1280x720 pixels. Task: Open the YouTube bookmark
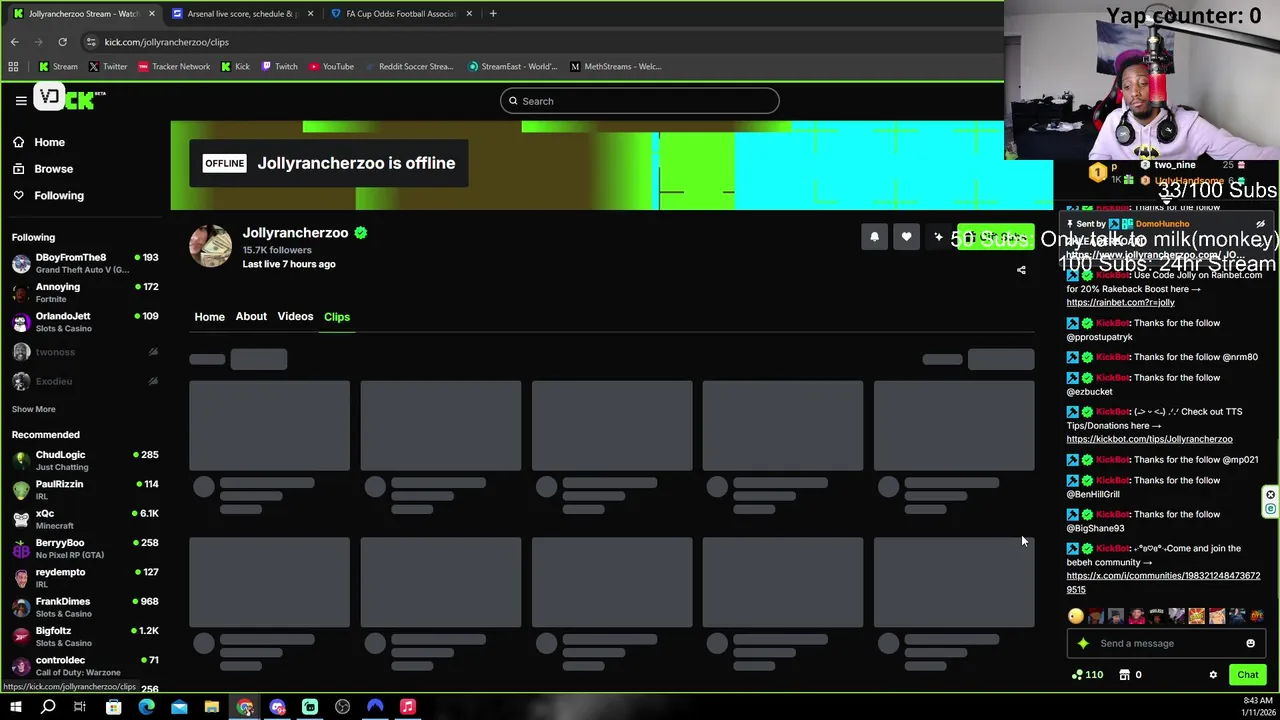tap(331, 67)
